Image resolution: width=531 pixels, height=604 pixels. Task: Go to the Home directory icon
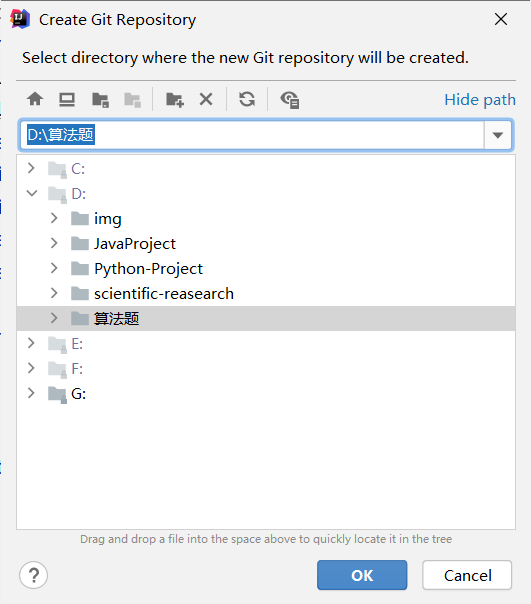click(x=35, y=99)
